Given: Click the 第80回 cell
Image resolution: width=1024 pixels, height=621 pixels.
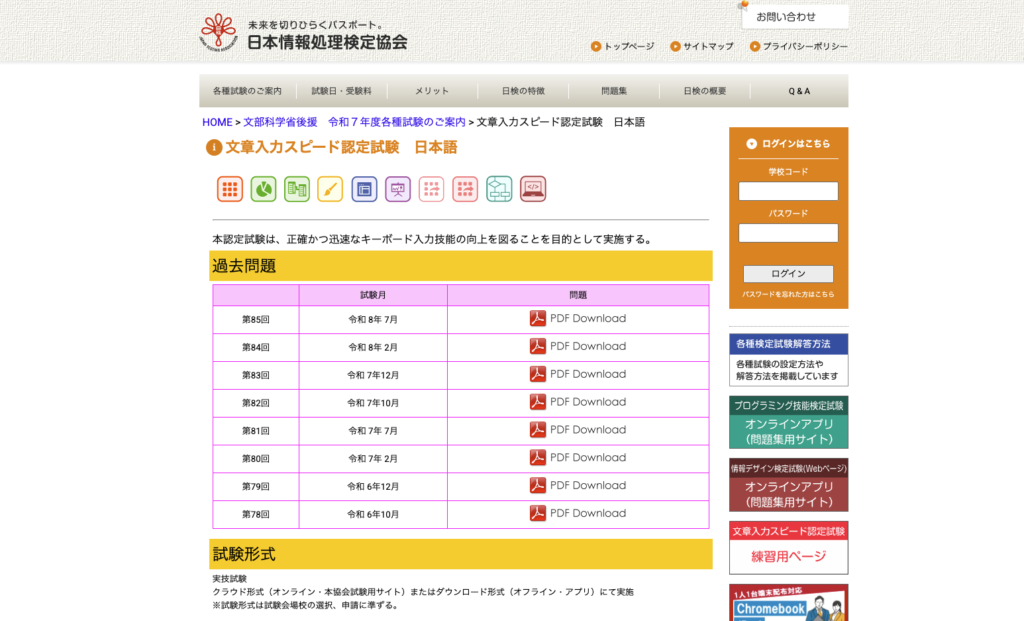Looking at the screenshot, I should (x=256, y=458).
